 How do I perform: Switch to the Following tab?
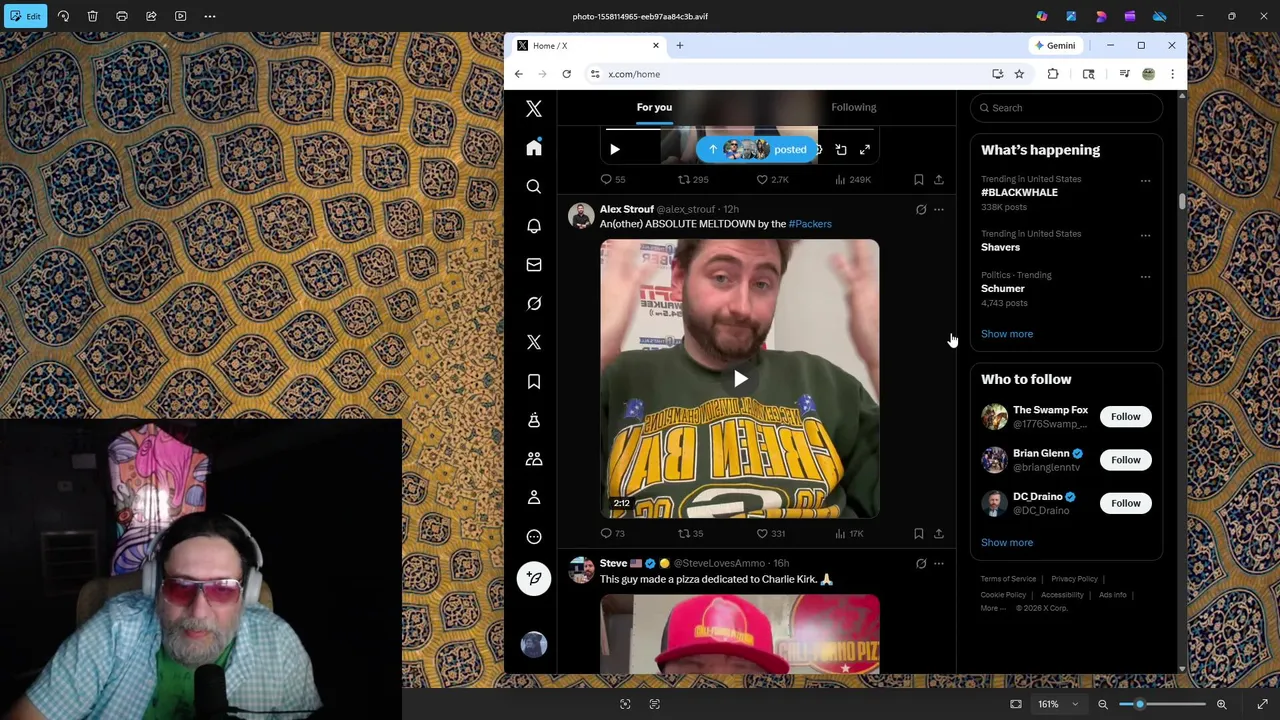tap(853, 107)
